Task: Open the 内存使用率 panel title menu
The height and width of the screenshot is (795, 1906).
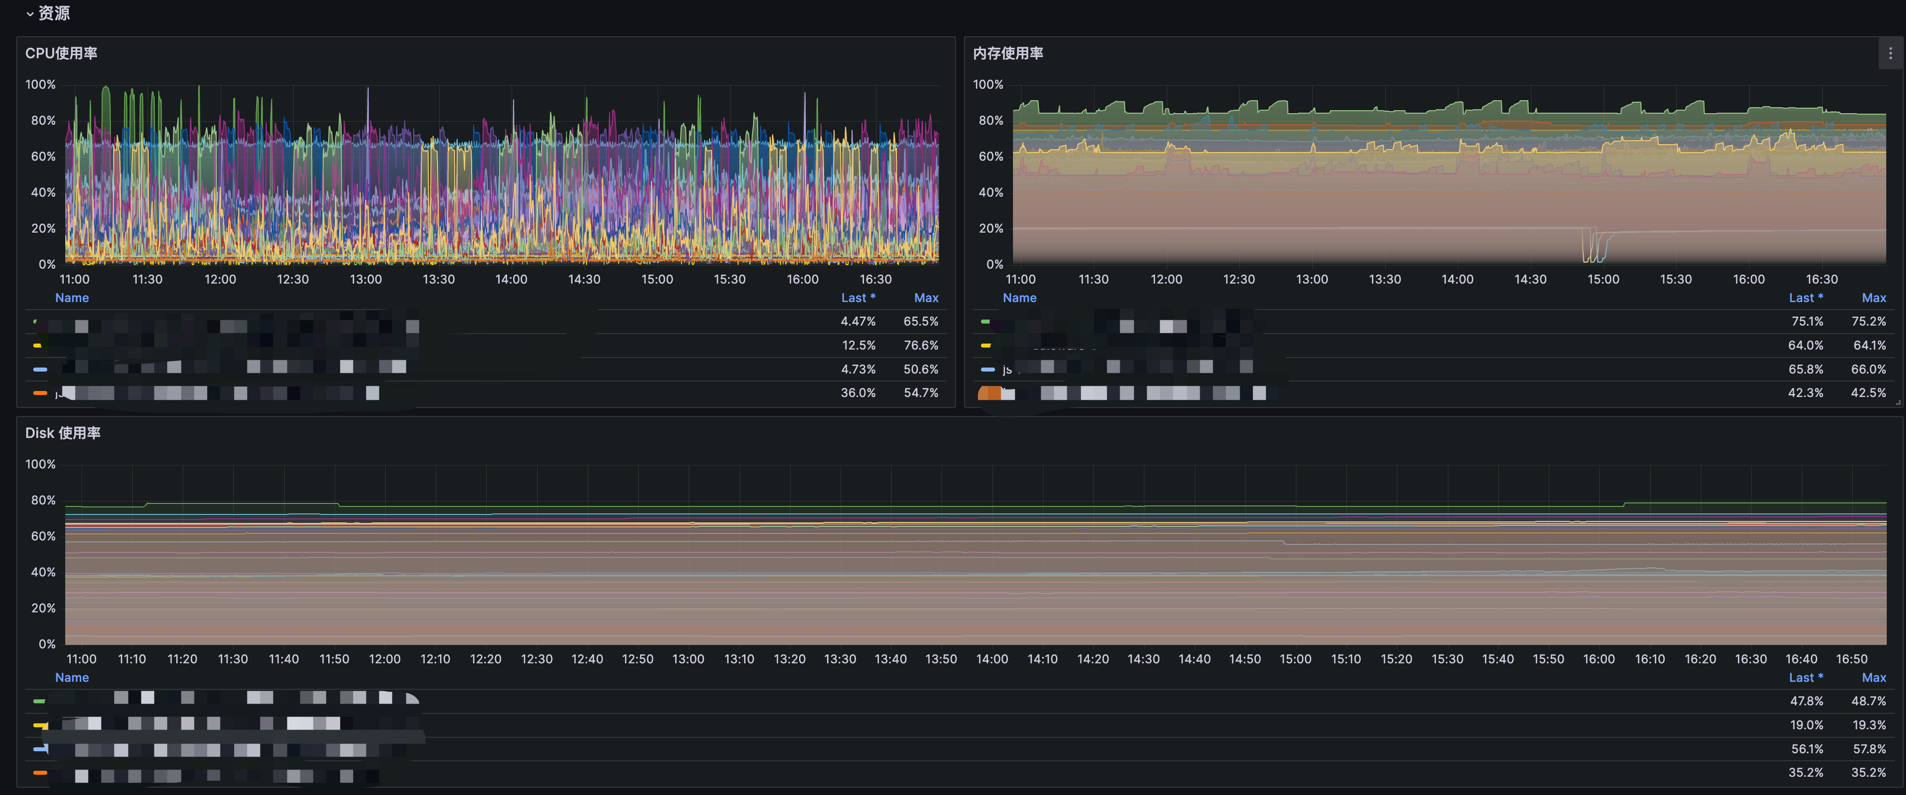Action: pyautogui.click(x=1008, y=54)
